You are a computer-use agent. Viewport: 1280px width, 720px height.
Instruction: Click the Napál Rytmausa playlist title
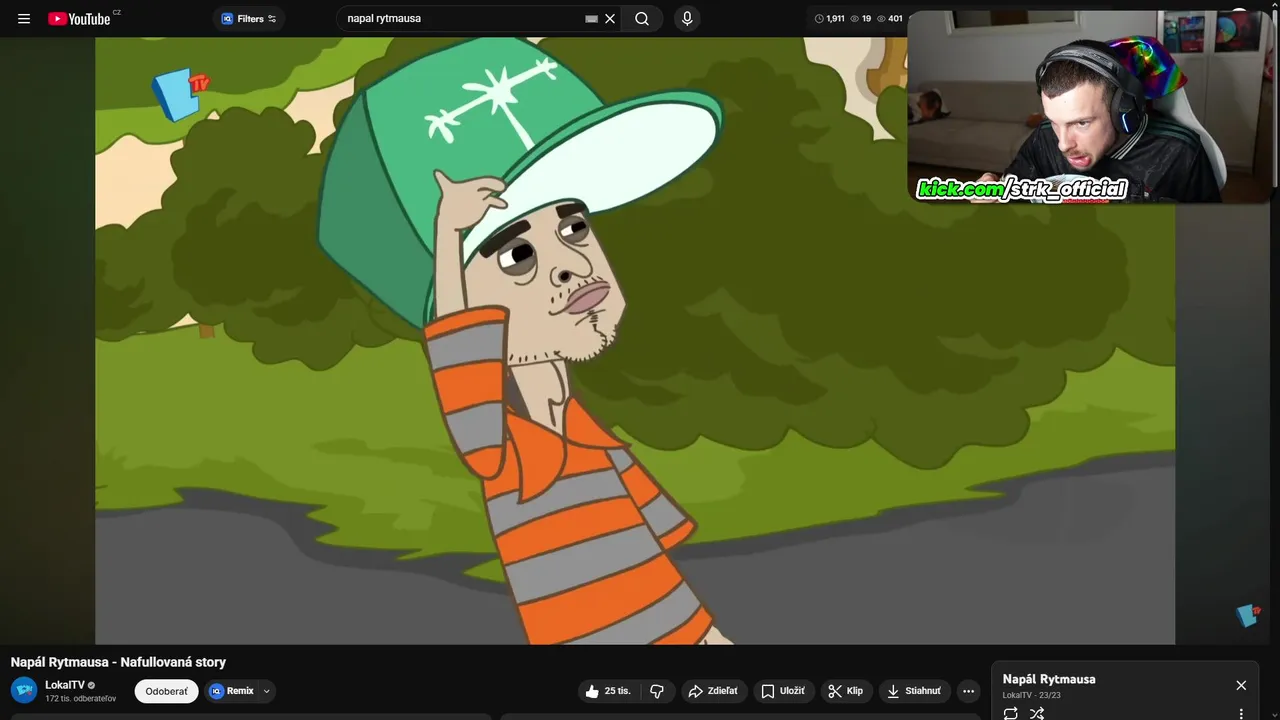click(1049, 679)
